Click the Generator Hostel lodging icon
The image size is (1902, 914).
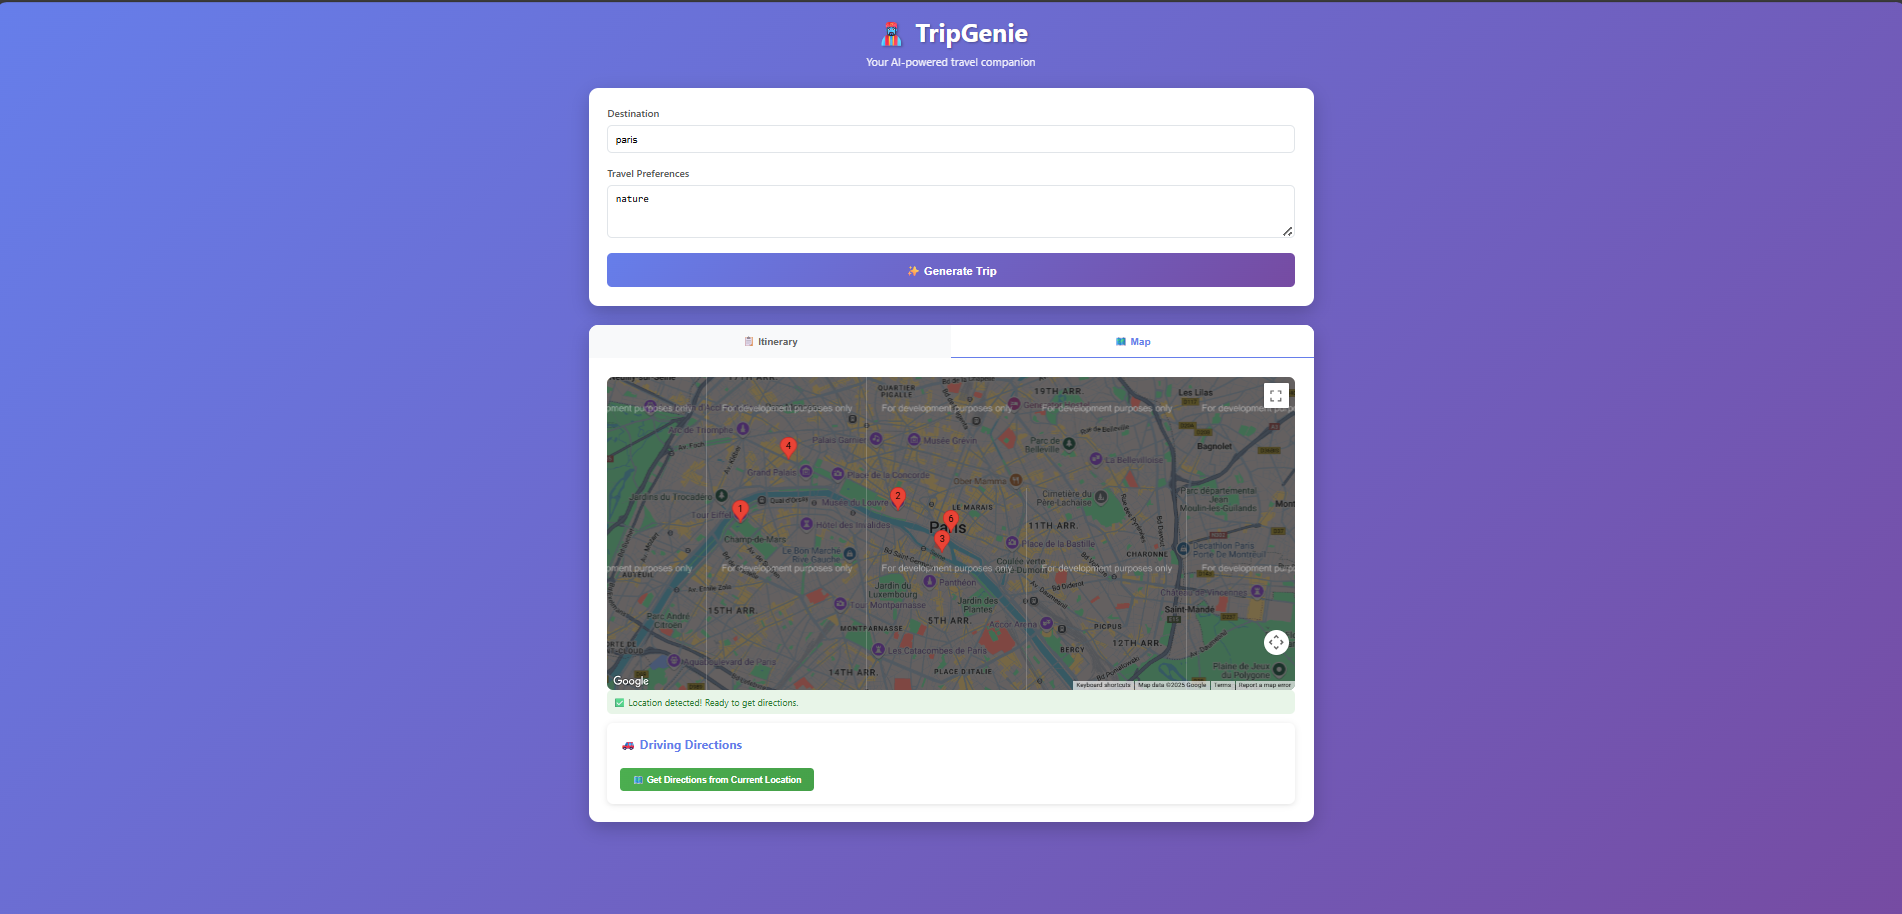(1013, 405)
